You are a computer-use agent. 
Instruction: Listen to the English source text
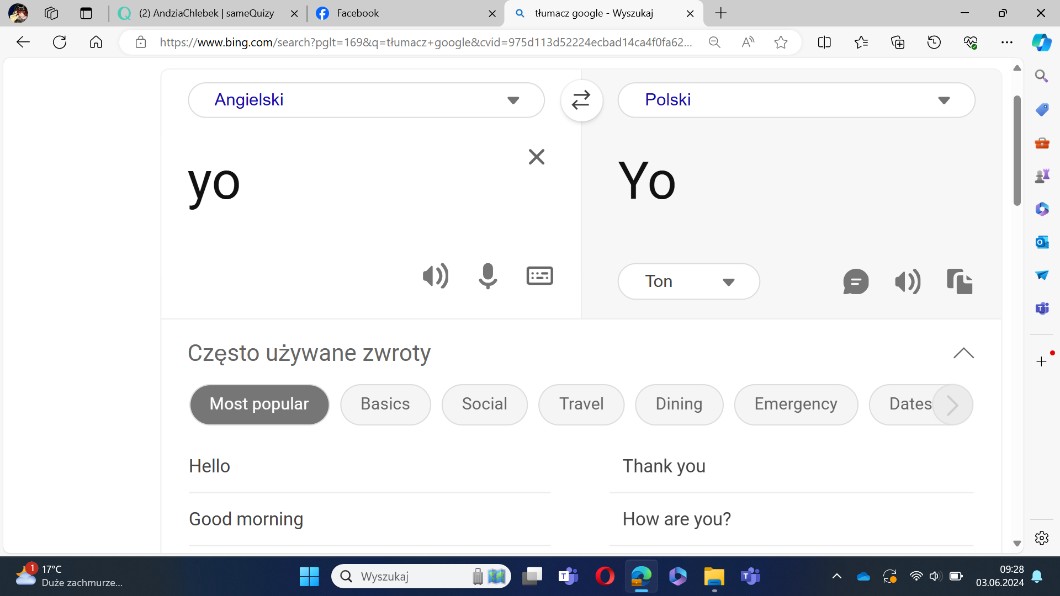435,276
